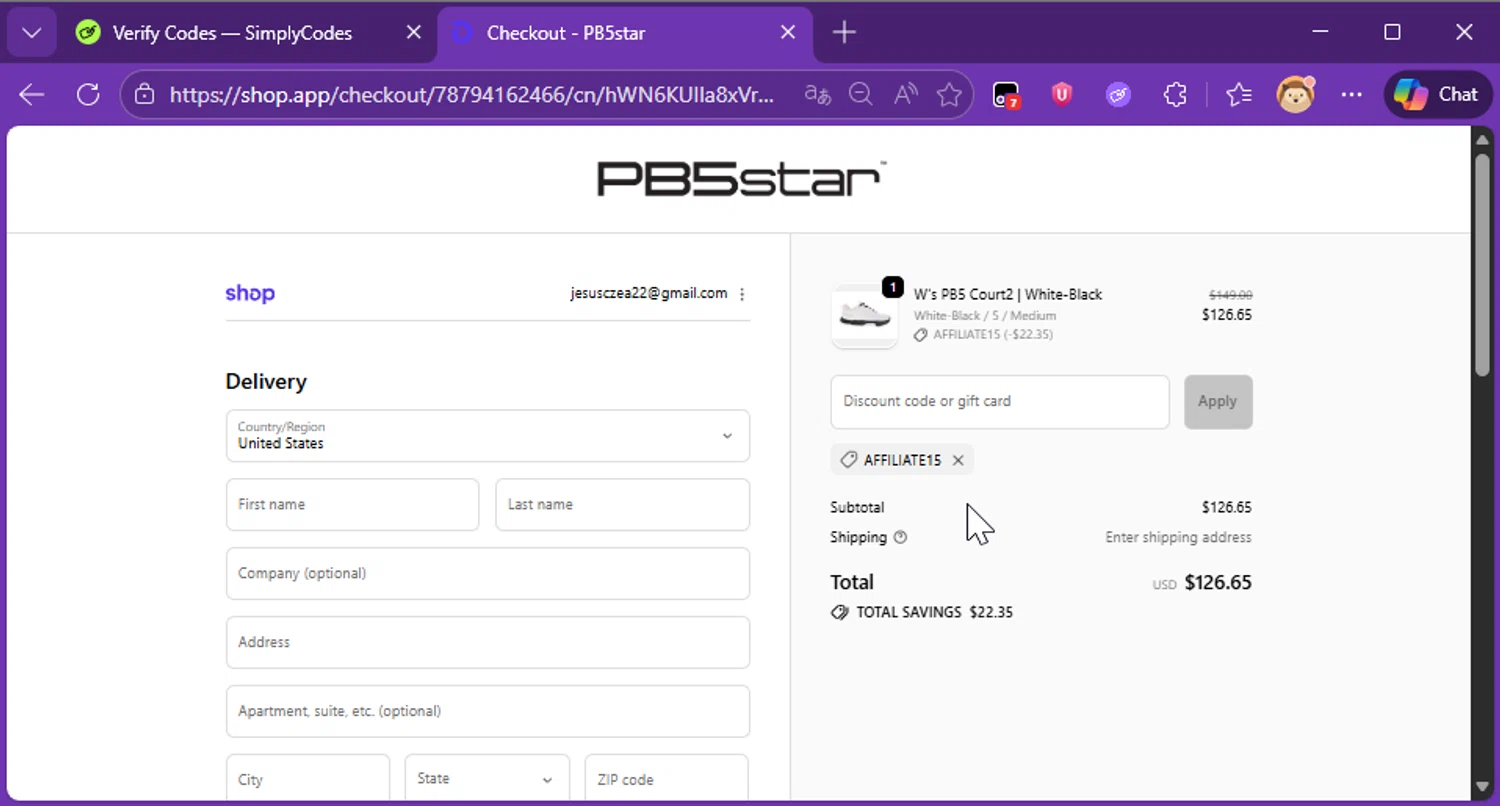Click the Apply discount button

point(1218,402)
